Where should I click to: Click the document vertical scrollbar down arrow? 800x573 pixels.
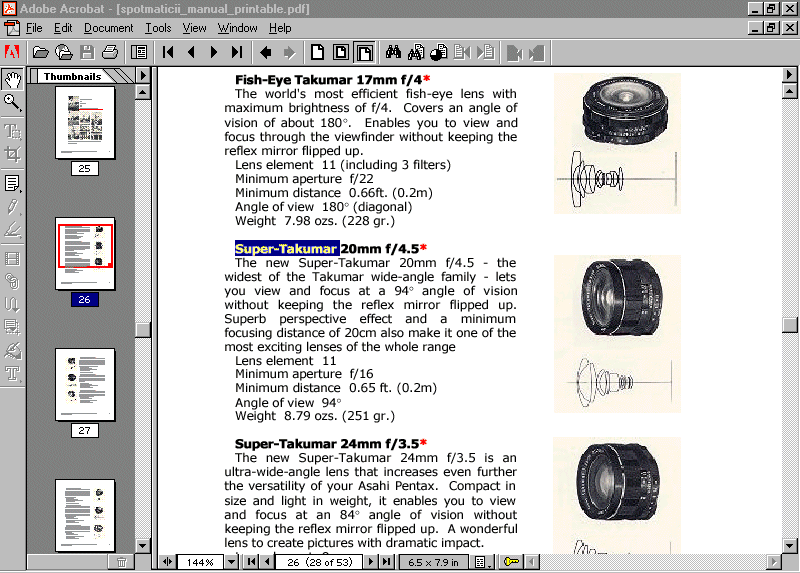(x=789, y=545)
